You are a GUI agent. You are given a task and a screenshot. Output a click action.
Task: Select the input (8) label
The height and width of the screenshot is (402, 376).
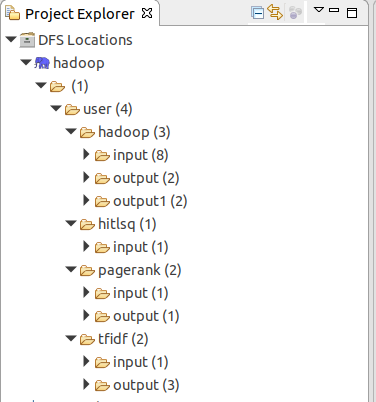point(141,155)
